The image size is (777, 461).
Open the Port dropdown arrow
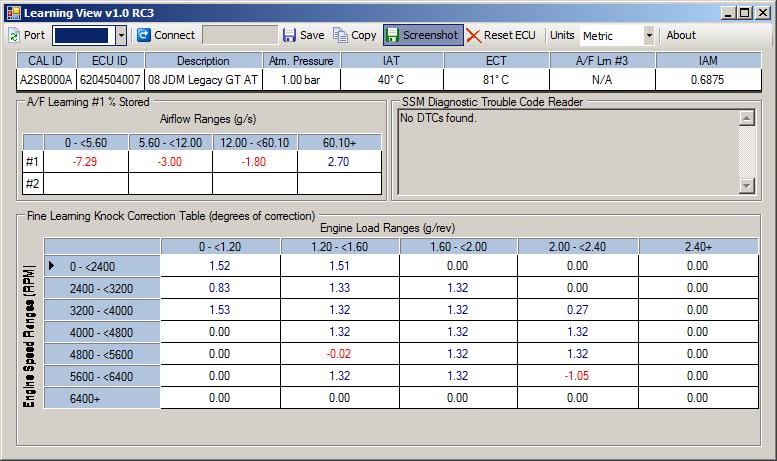(x=121, y=35)
